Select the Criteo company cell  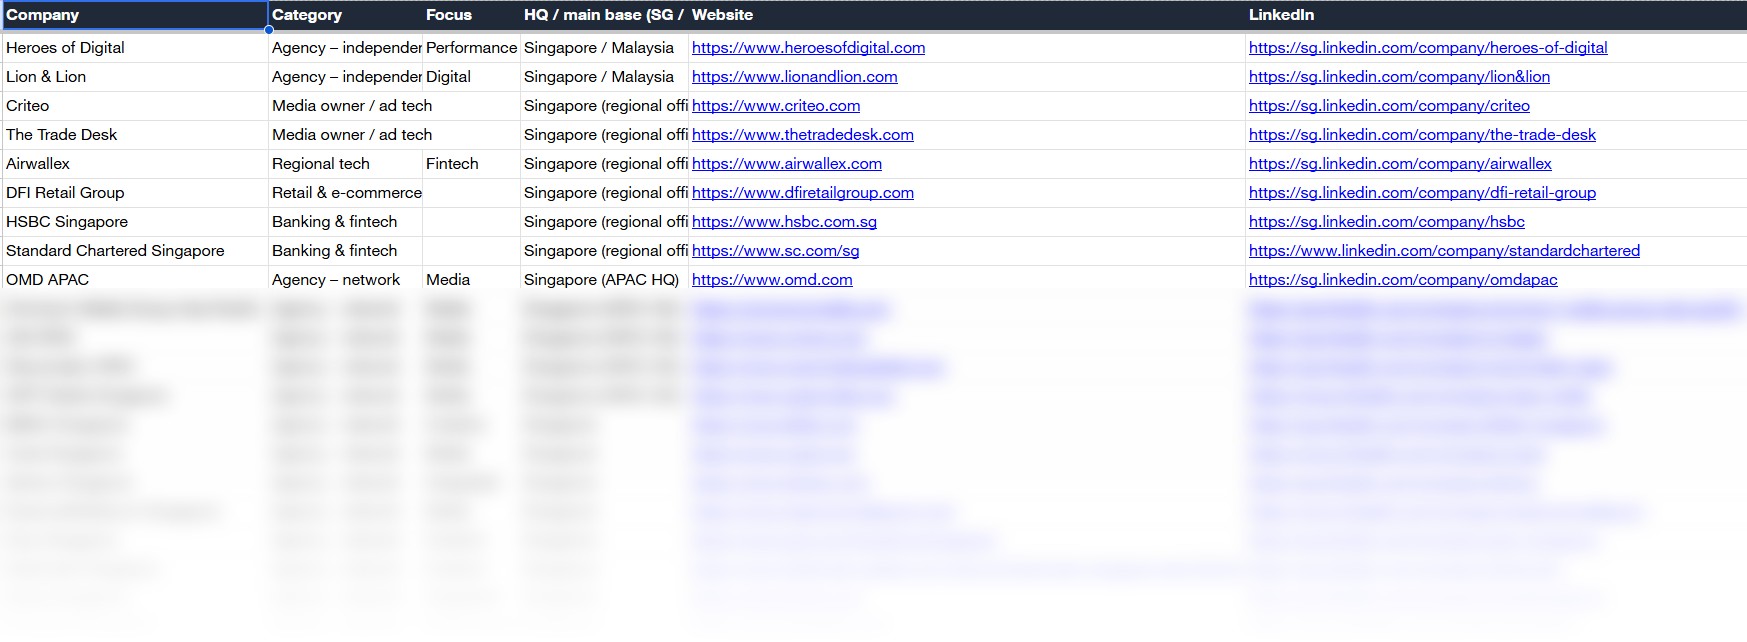pyautogui.click(x=134, y=106)
